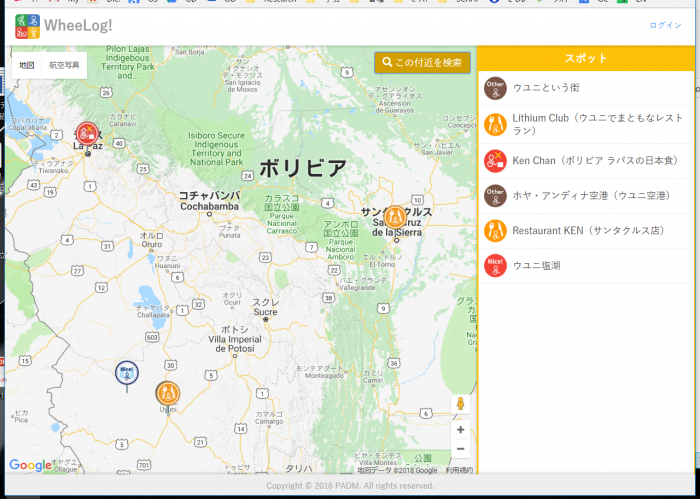Click the Isiboro Secure park label

217,149
